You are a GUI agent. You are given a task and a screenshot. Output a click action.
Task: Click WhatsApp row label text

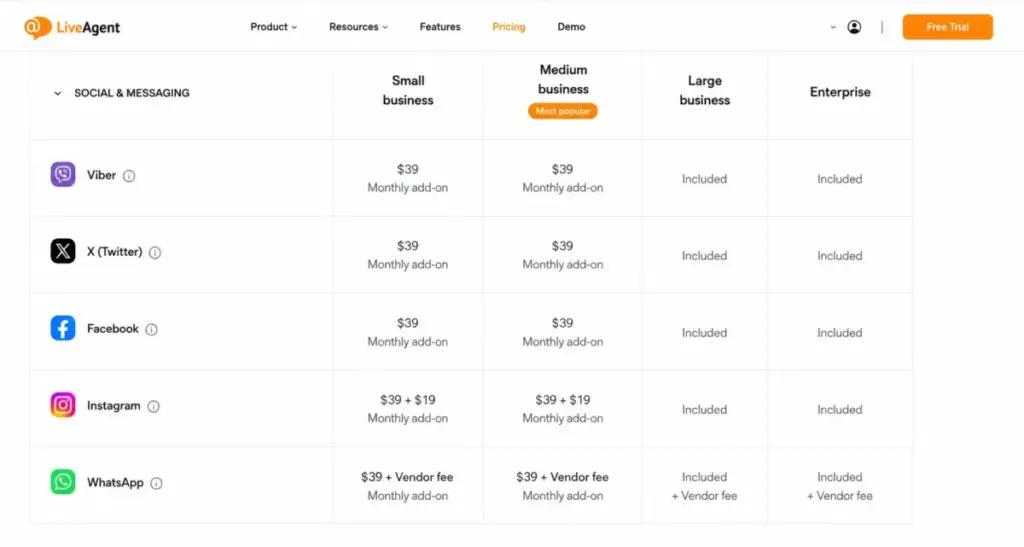pos(115,482)
